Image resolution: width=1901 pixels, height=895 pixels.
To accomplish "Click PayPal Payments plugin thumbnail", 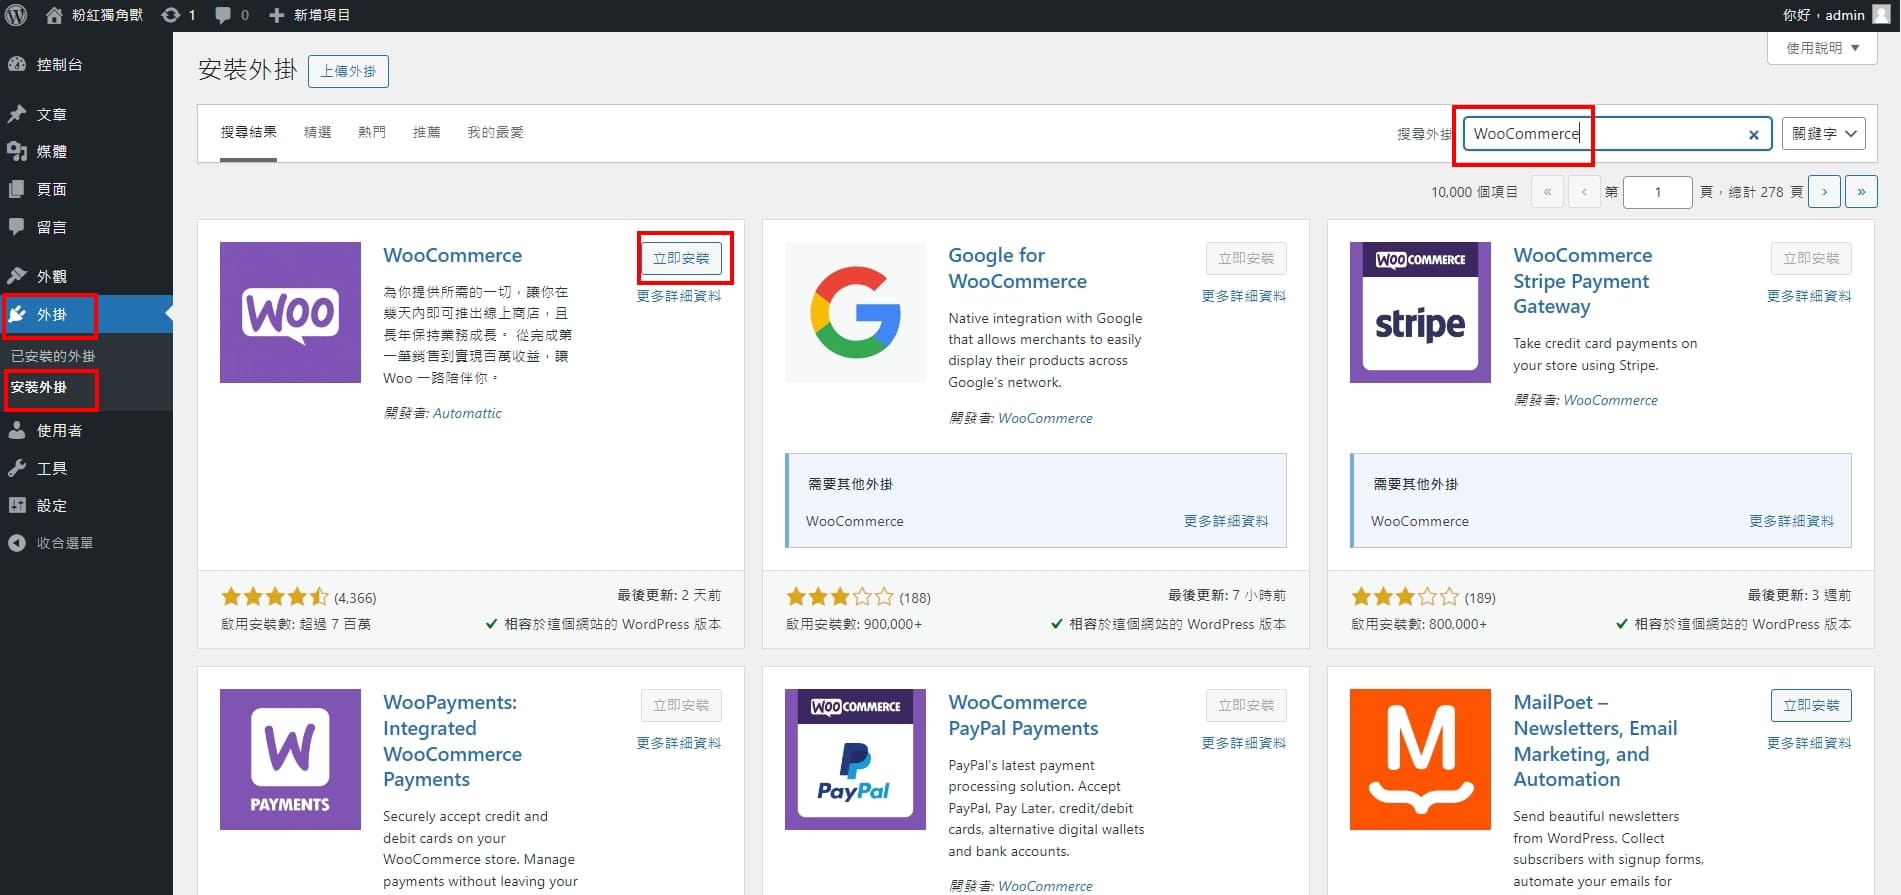I will [x=855, y=759].
